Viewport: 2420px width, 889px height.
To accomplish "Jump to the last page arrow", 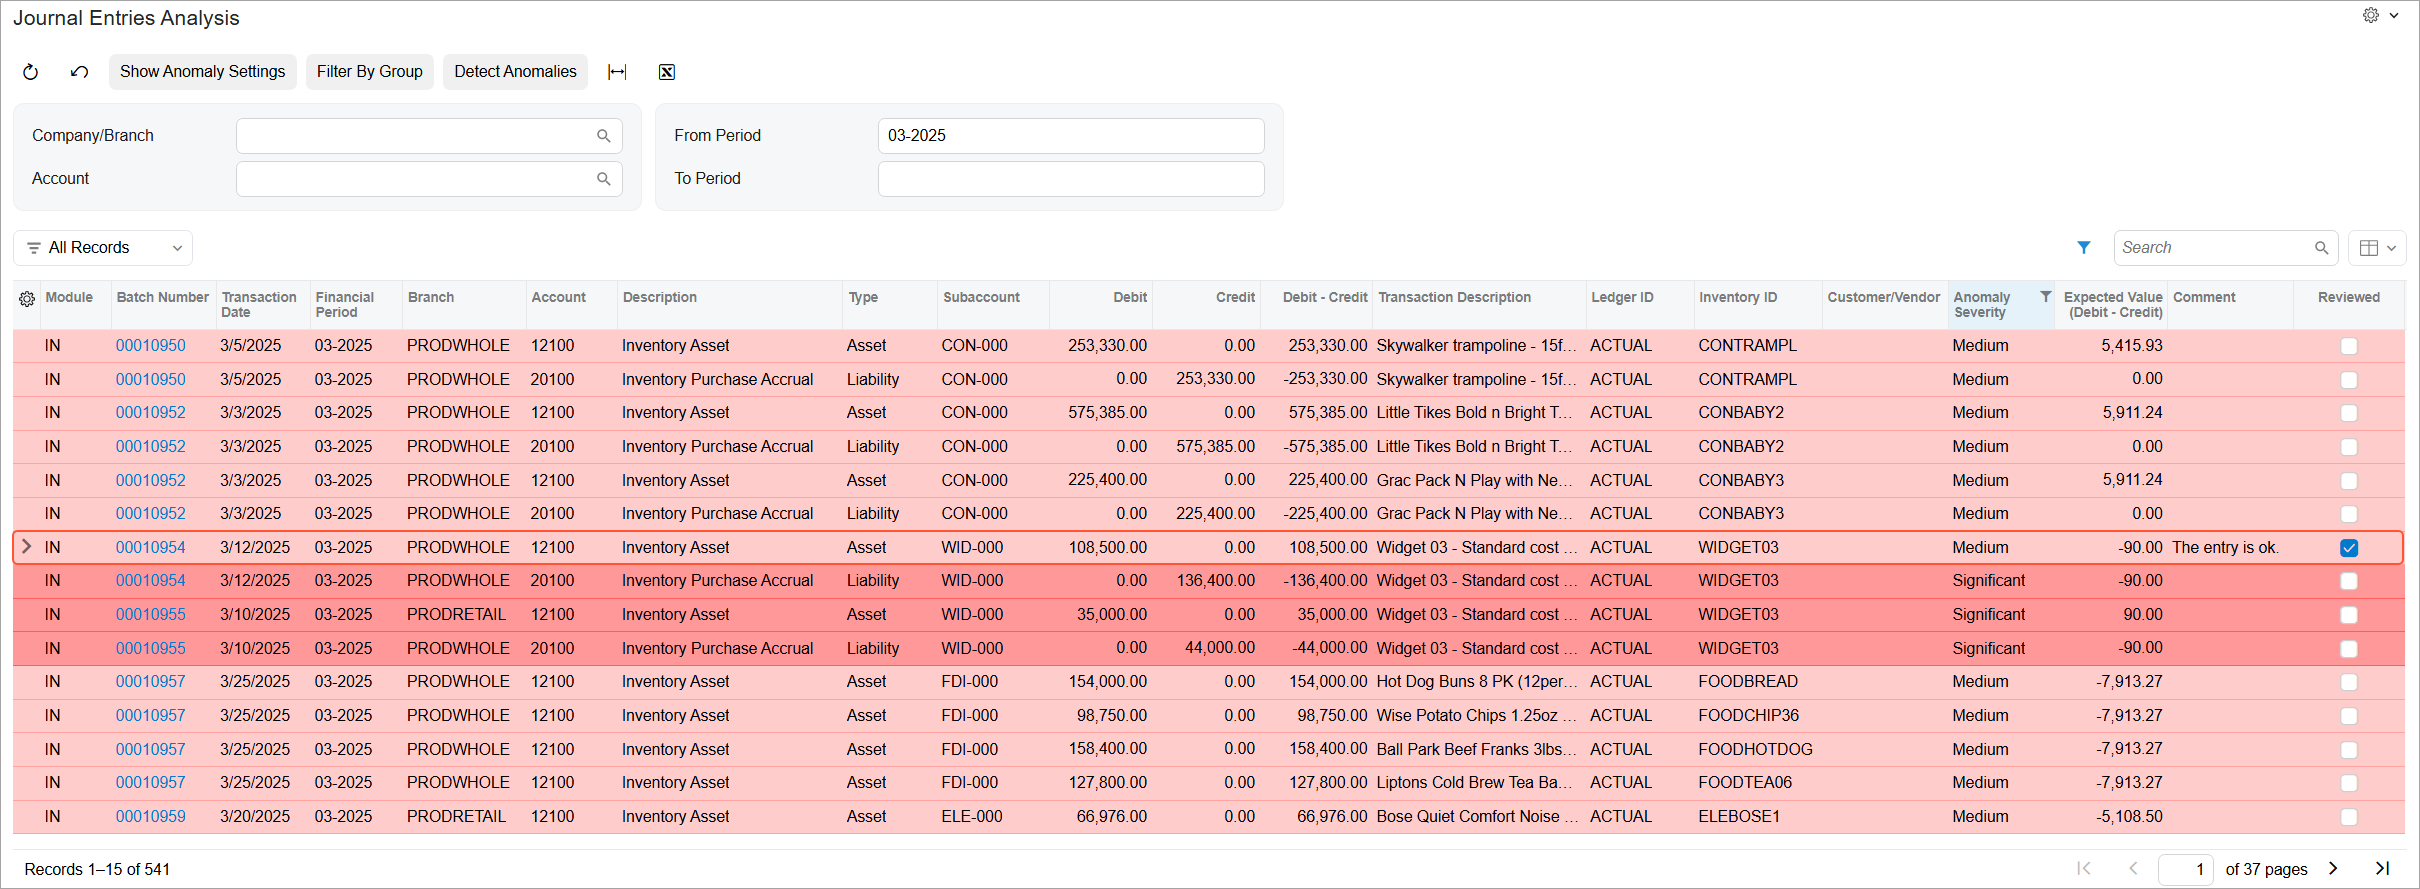I will [2382, 868].
